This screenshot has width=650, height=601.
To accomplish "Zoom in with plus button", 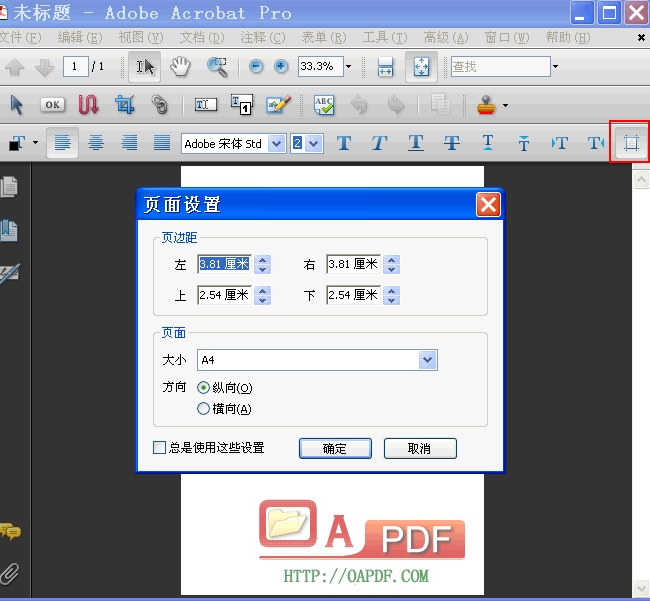I will [281, 66].
